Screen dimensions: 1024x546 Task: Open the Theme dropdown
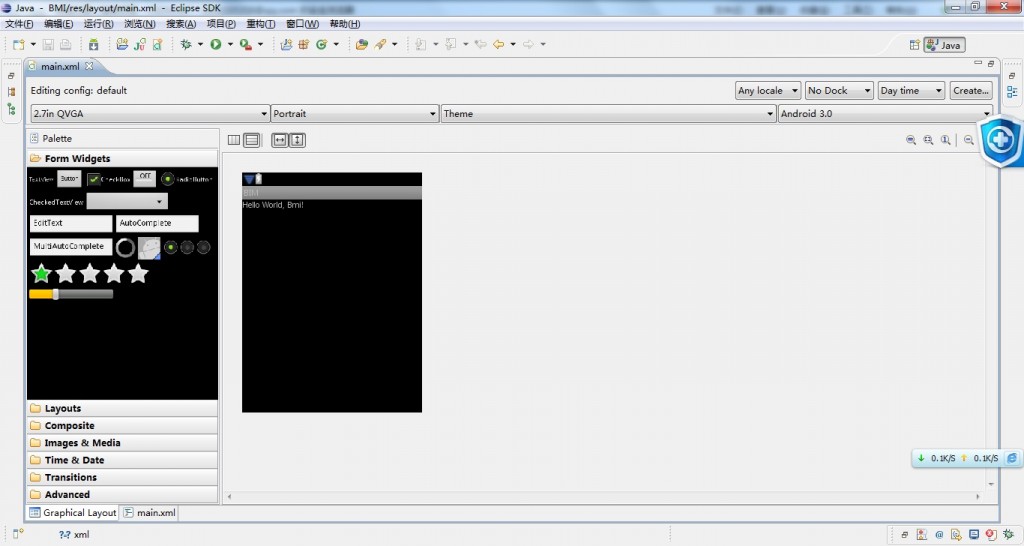tap(609, 114)
